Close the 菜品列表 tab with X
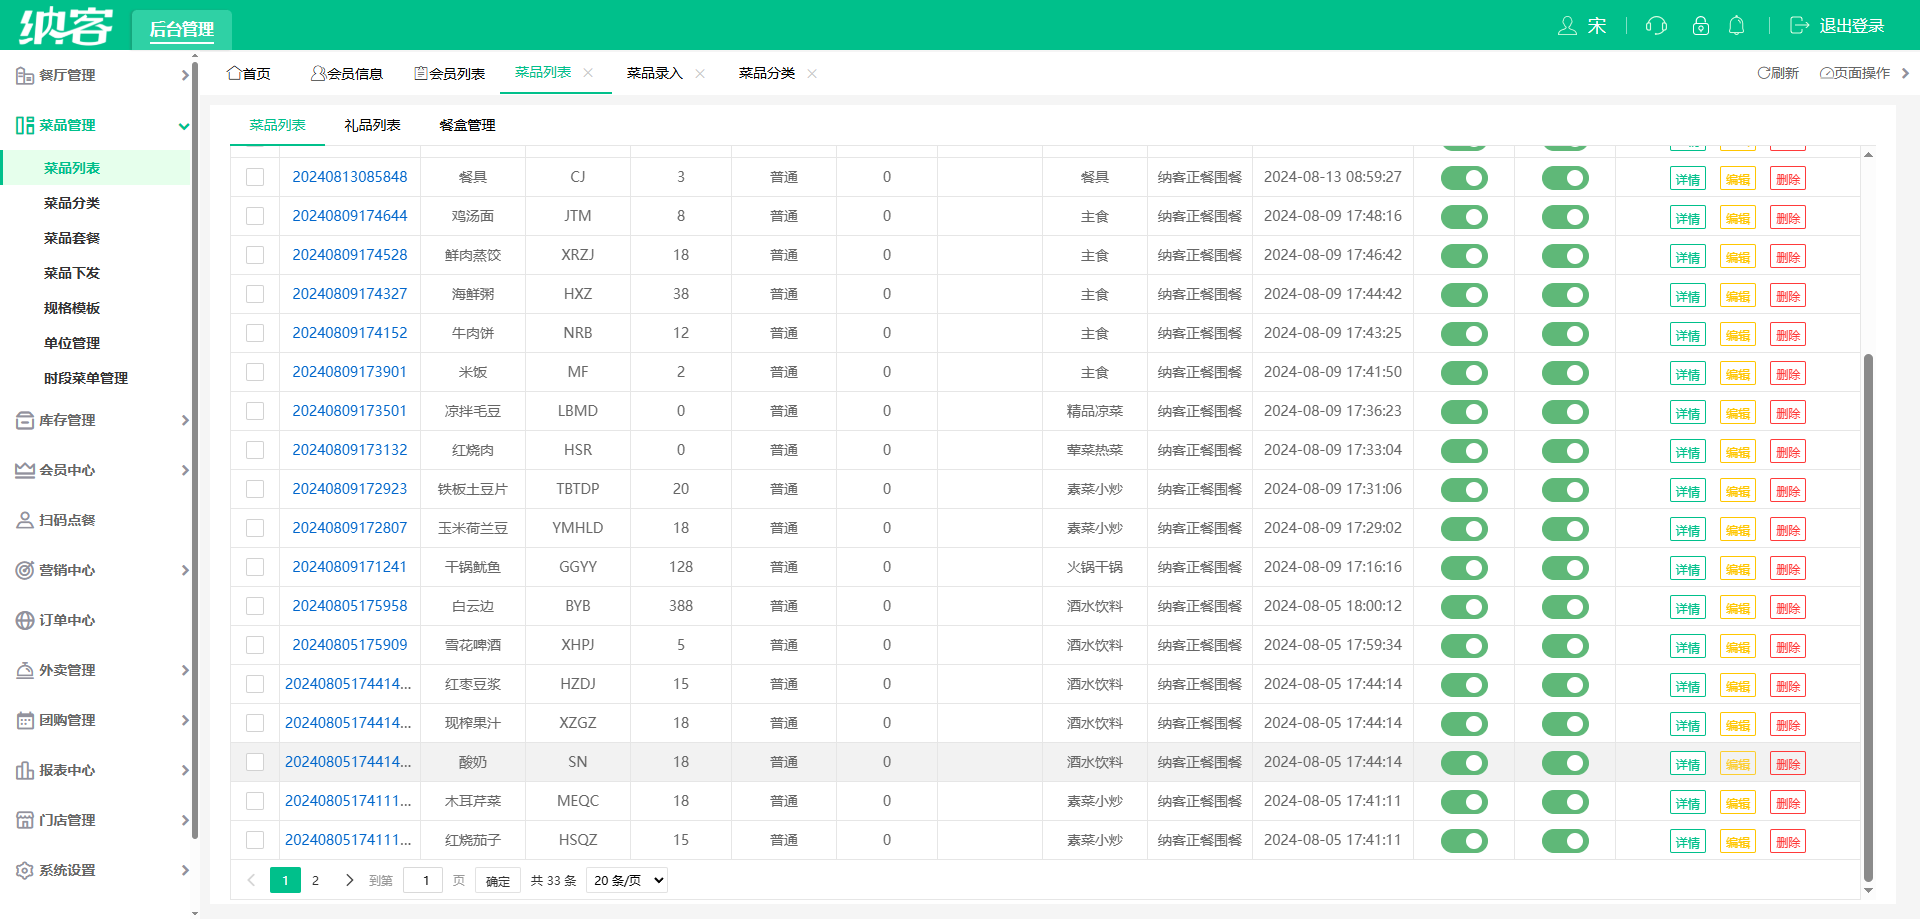 coord(588,72)
